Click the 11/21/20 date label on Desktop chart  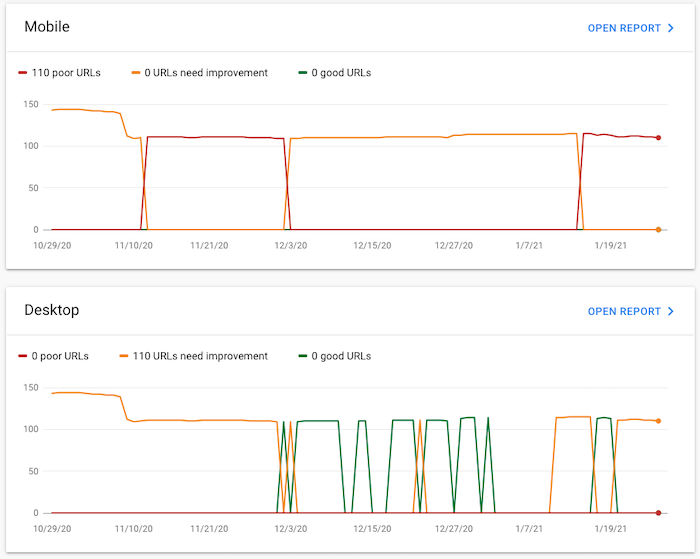pos(209,529)
